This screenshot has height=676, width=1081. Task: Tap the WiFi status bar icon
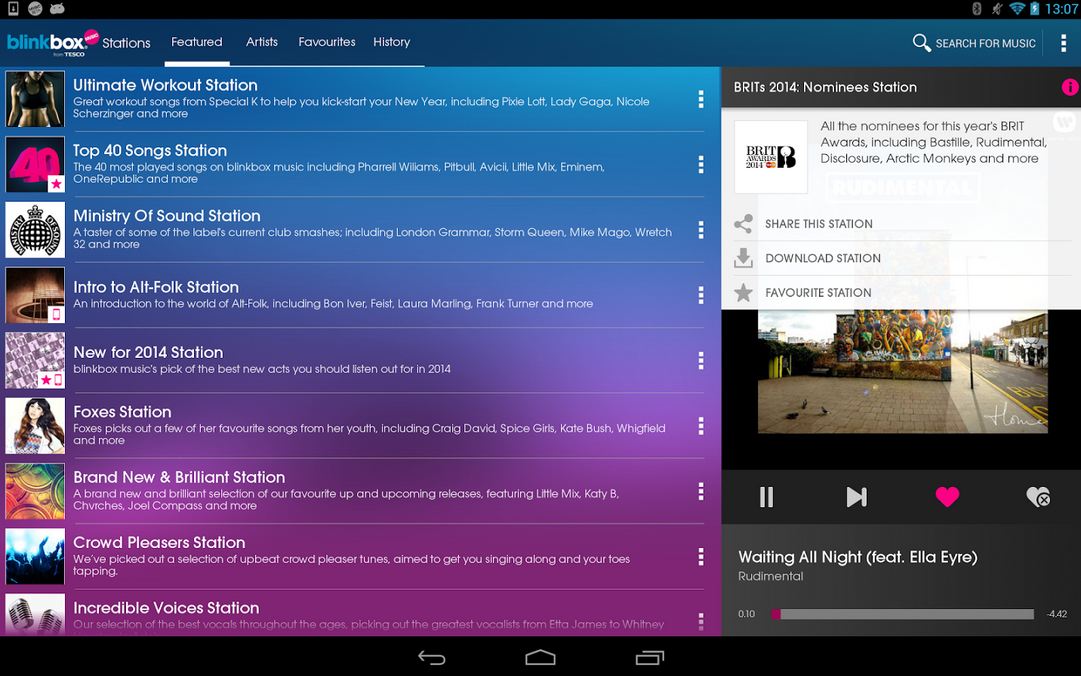coord(1016,8)
